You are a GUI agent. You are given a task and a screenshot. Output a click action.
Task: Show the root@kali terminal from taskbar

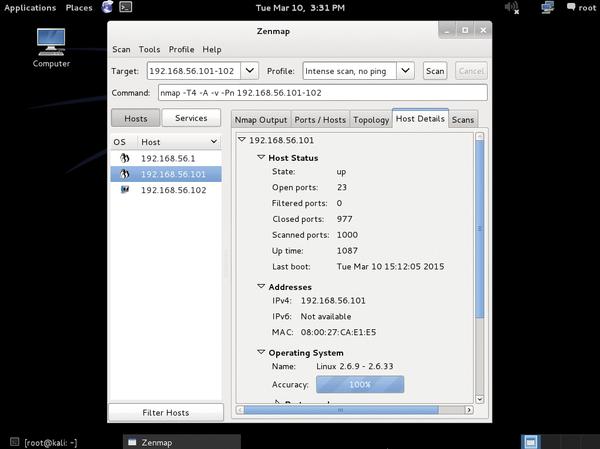(44, 442)
